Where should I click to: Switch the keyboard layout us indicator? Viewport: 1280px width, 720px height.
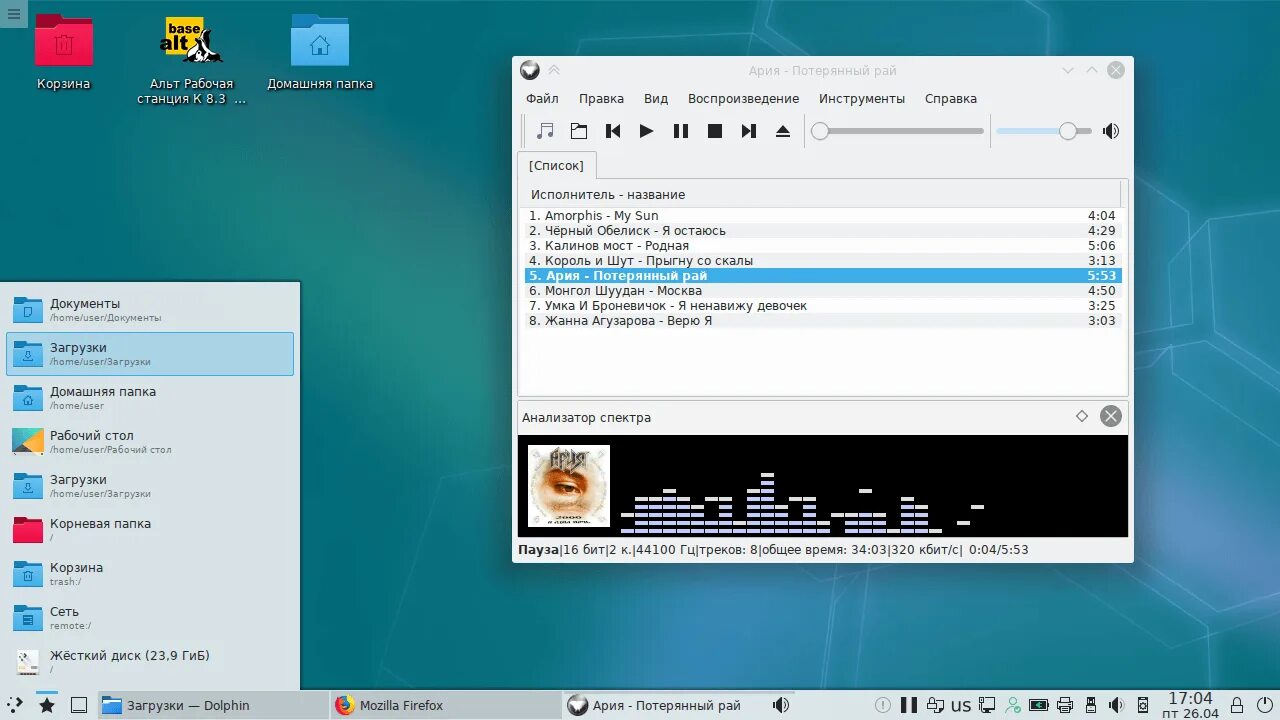(961, 705)
